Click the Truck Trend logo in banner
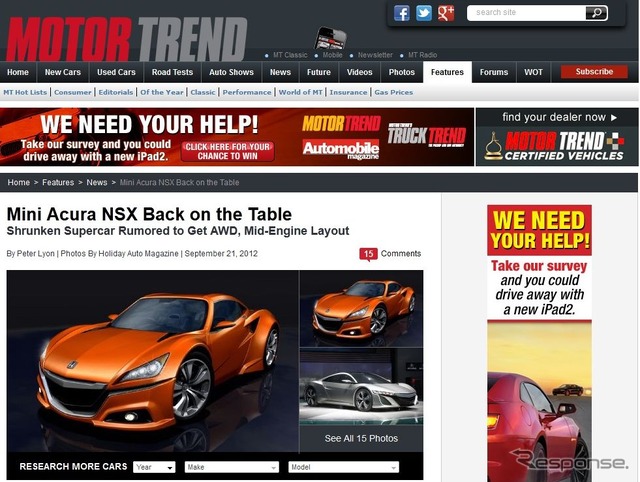This screenshot has height=482, width=640. coord(426,136)
